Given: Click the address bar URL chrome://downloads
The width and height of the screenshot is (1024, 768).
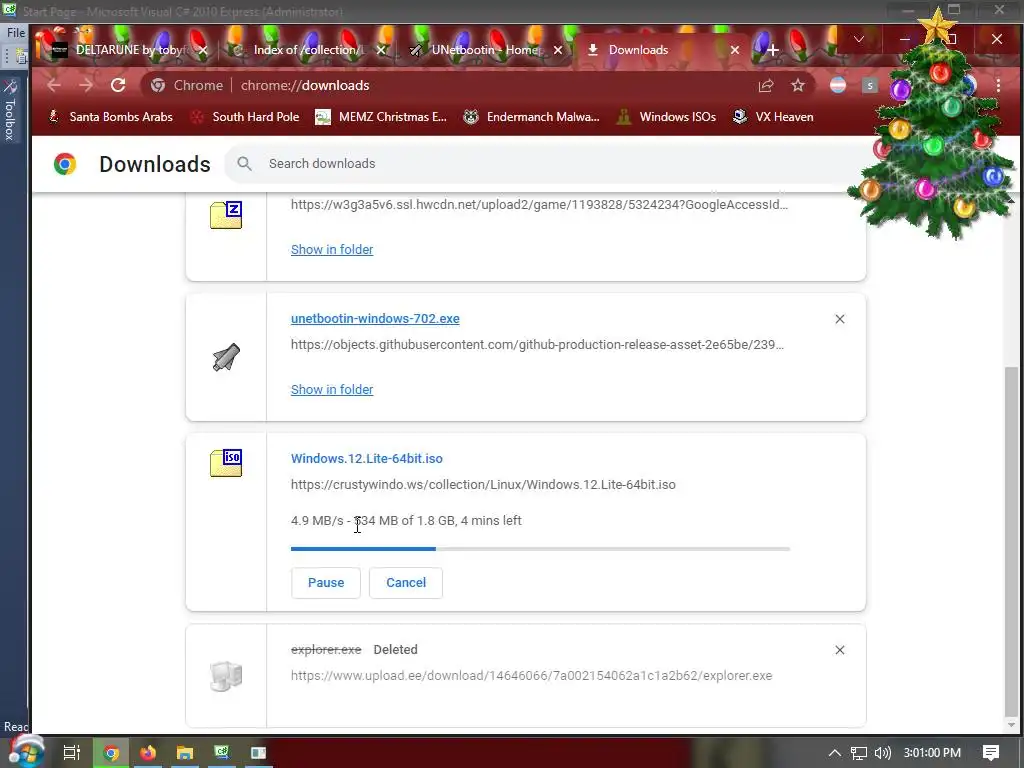Looking at the screenshot, I should pyautogui.click(x=305, y=86).
